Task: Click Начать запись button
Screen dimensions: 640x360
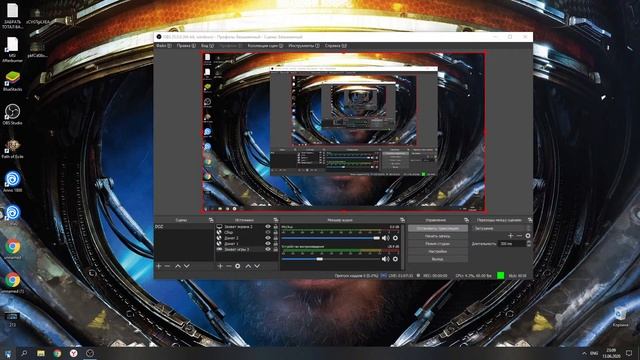Action: 438,236
